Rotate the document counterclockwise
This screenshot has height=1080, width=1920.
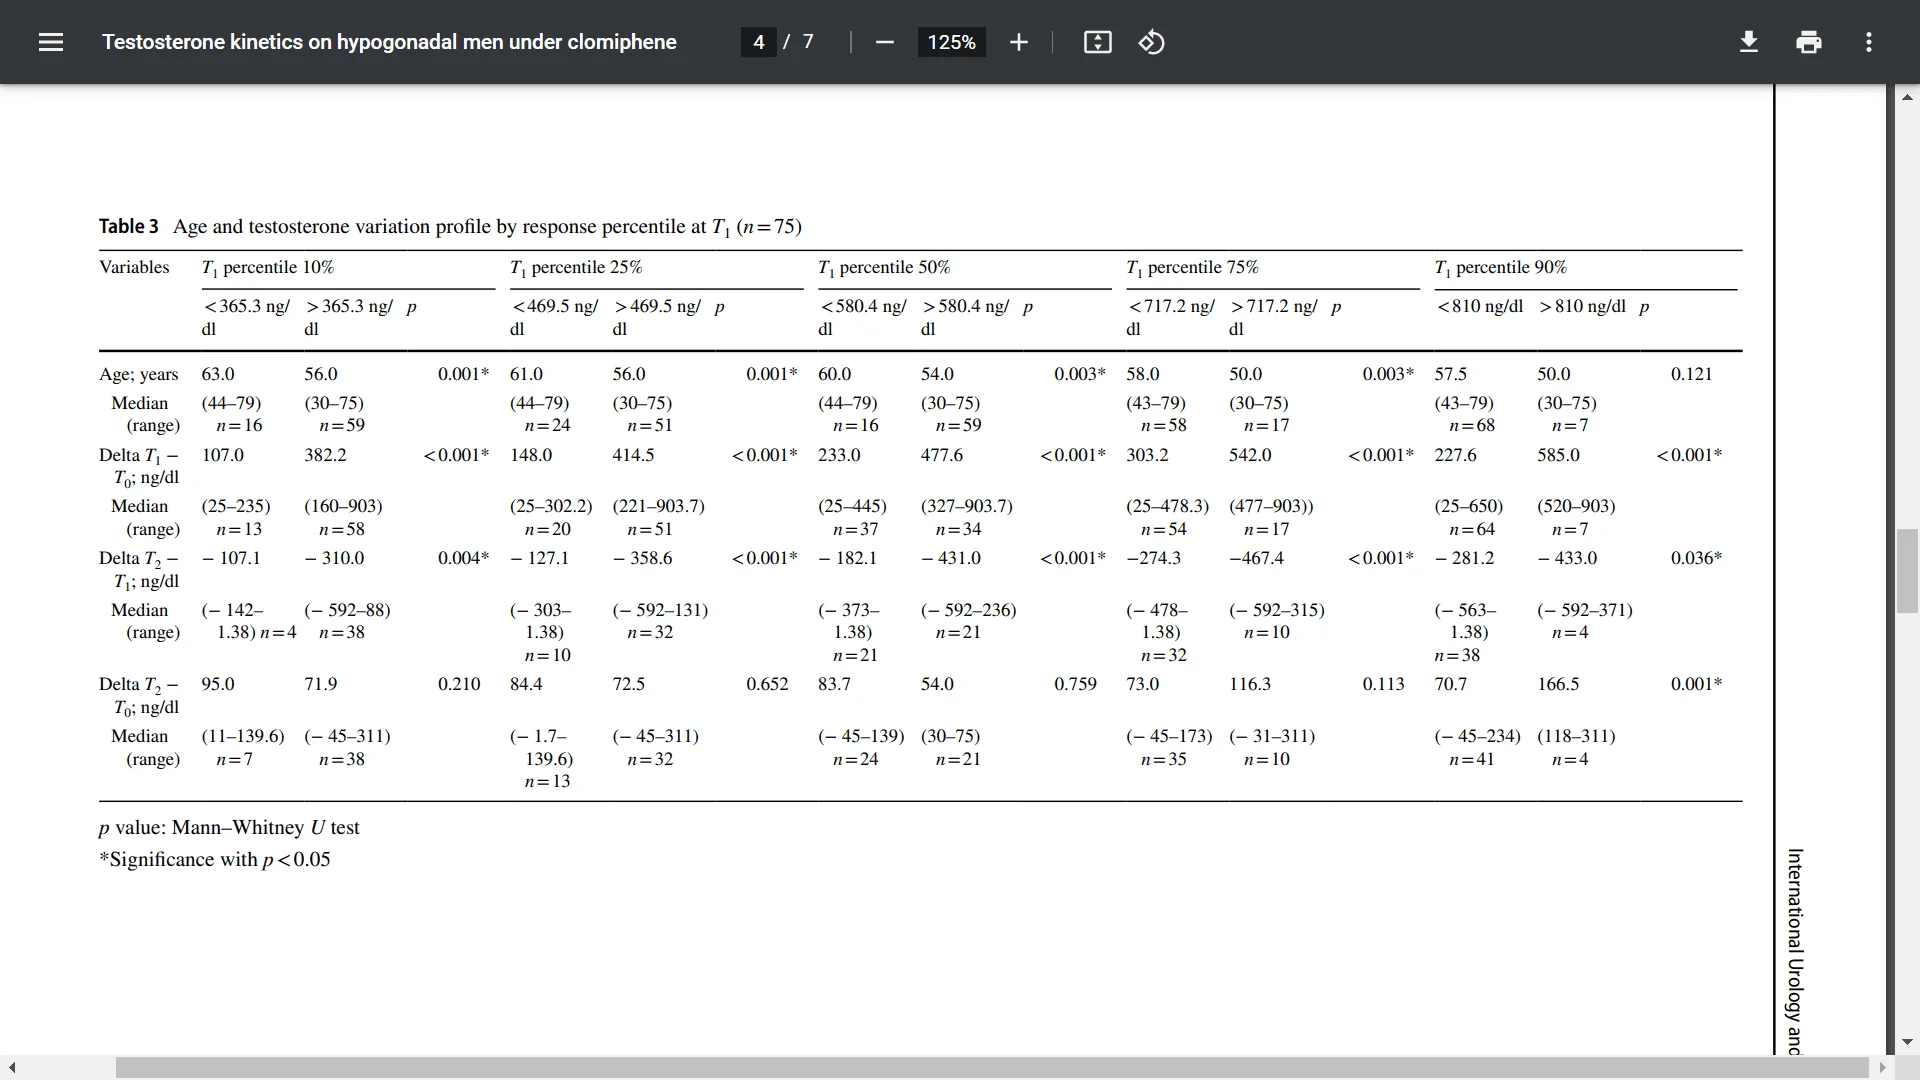tap(1151, 42)
